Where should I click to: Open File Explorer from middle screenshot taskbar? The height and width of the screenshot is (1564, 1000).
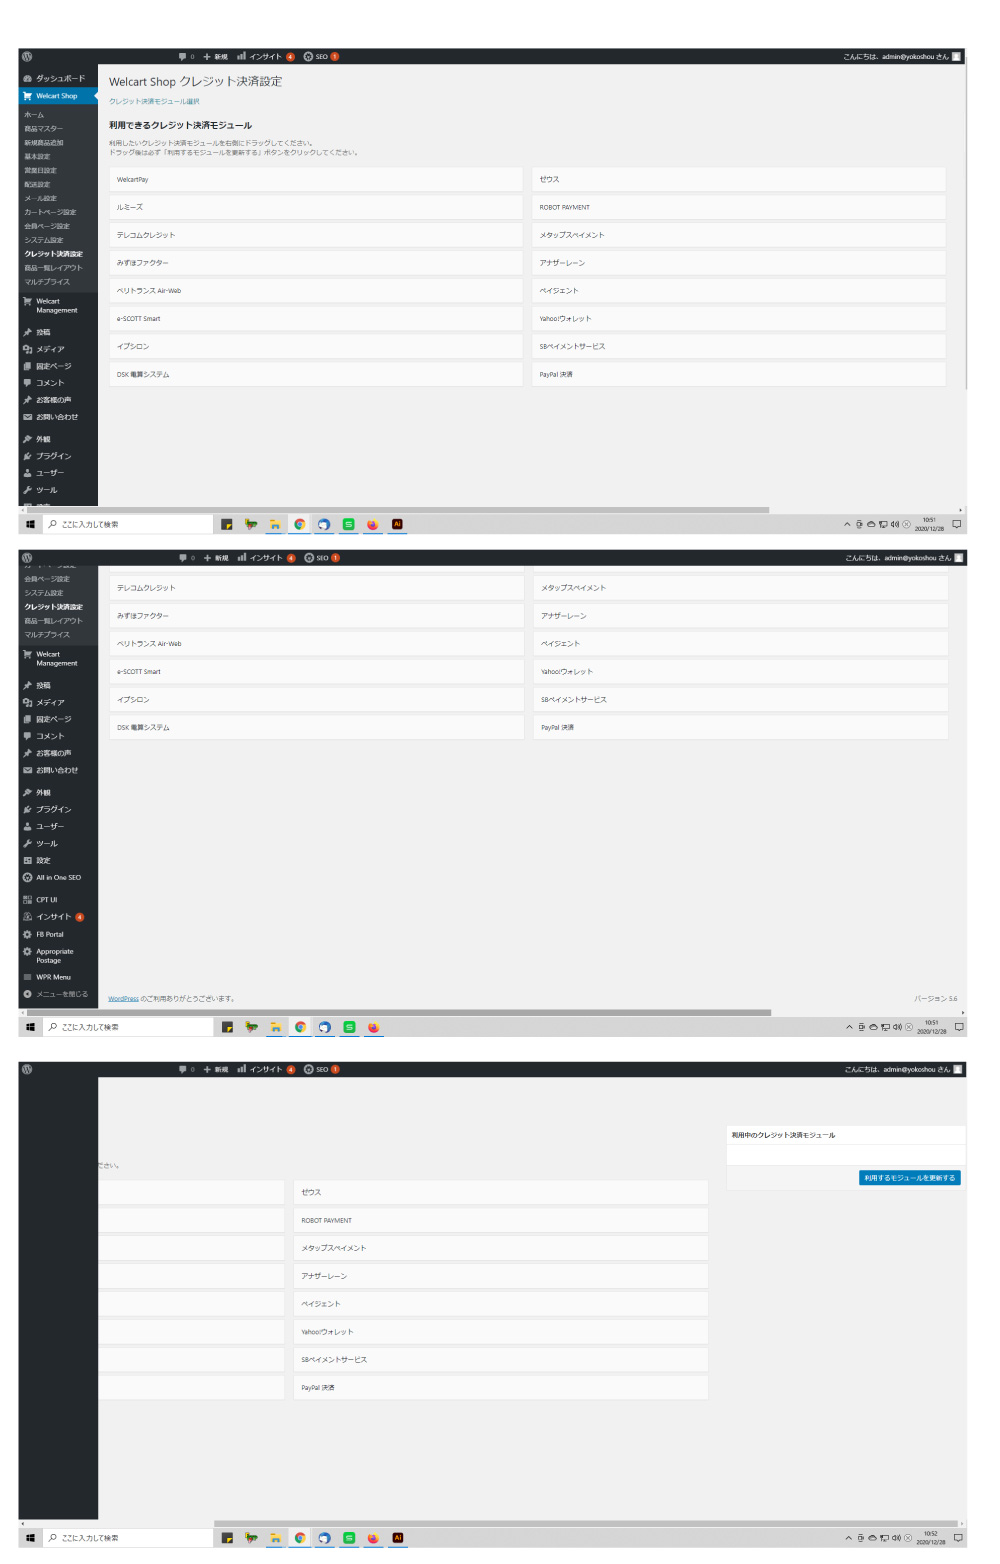tap(275, 1027)
